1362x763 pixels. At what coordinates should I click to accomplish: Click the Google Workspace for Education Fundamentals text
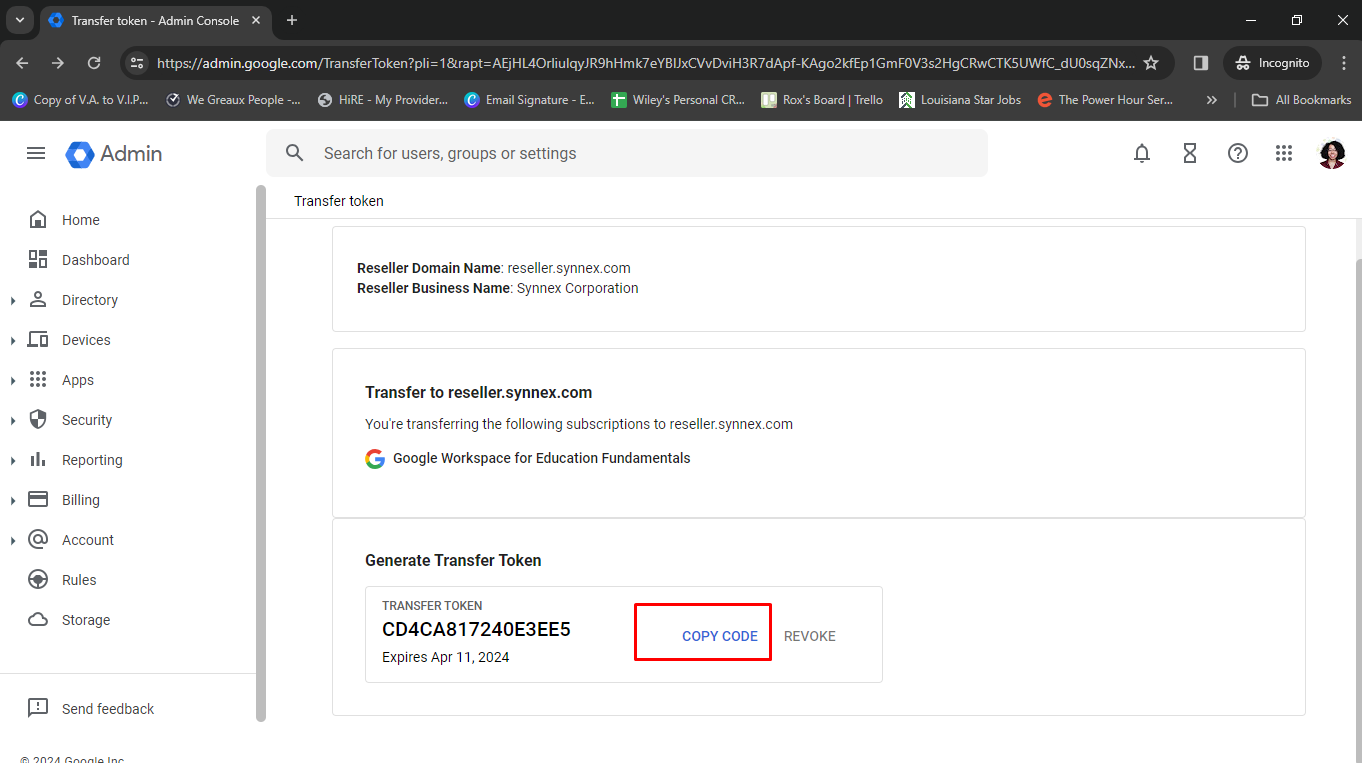[x=541, y=458]
